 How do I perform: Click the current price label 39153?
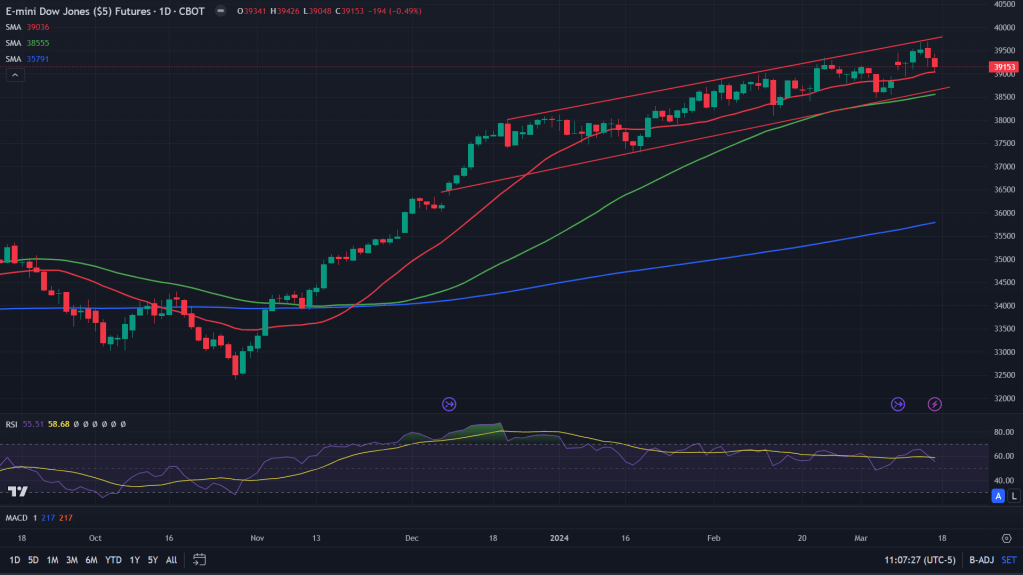click(1003, 68)
